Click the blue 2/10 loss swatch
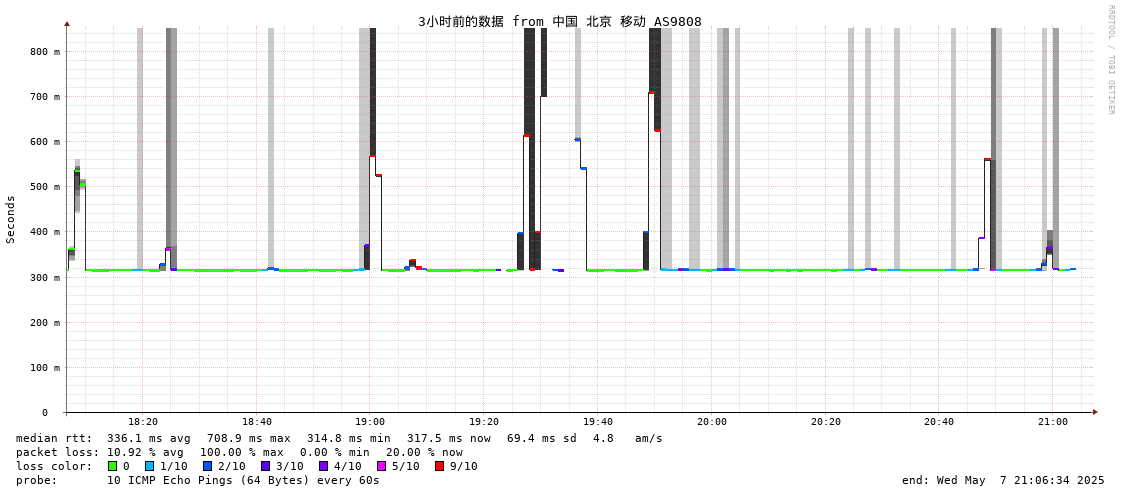This screenshot has width=1121, height=494. [x=207, y=466]
